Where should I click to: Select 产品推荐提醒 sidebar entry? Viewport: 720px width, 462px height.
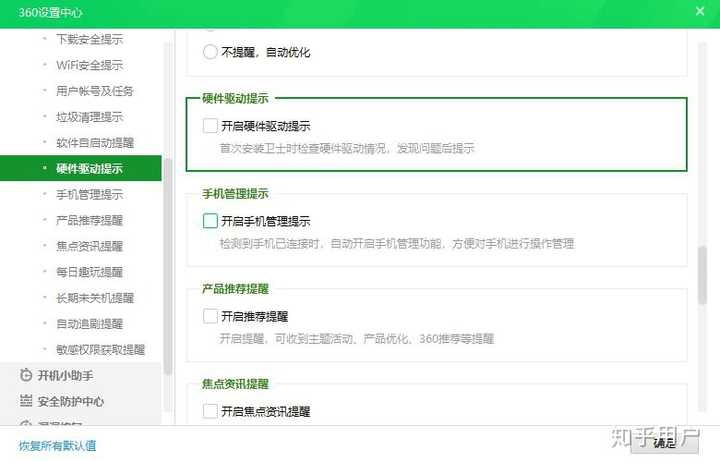click(x=90, y=220)
